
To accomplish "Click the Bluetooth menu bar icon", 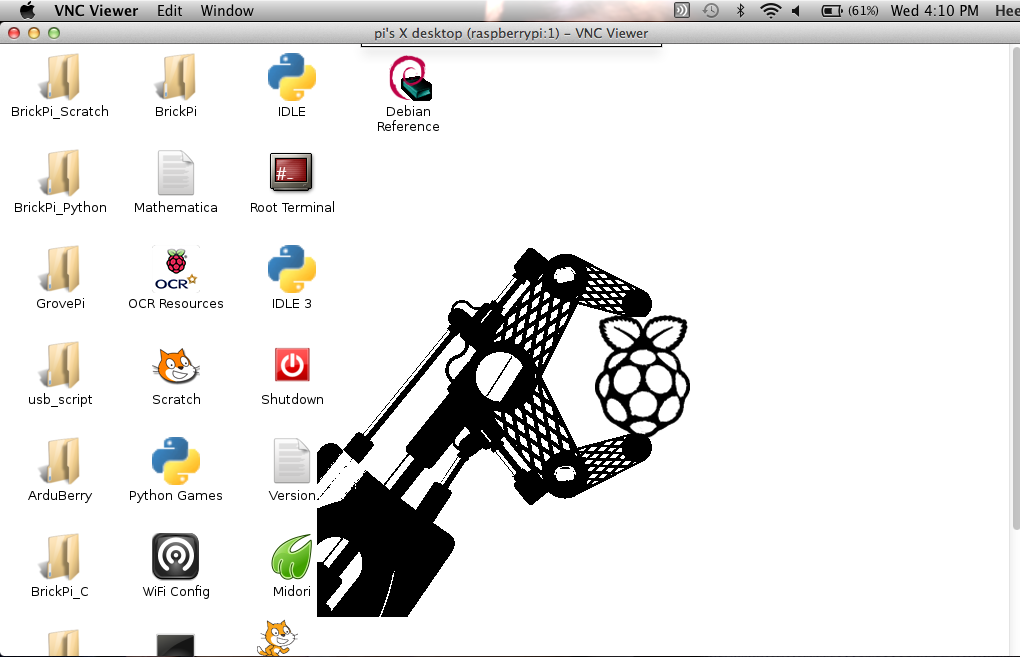I will tap(740, 10).
